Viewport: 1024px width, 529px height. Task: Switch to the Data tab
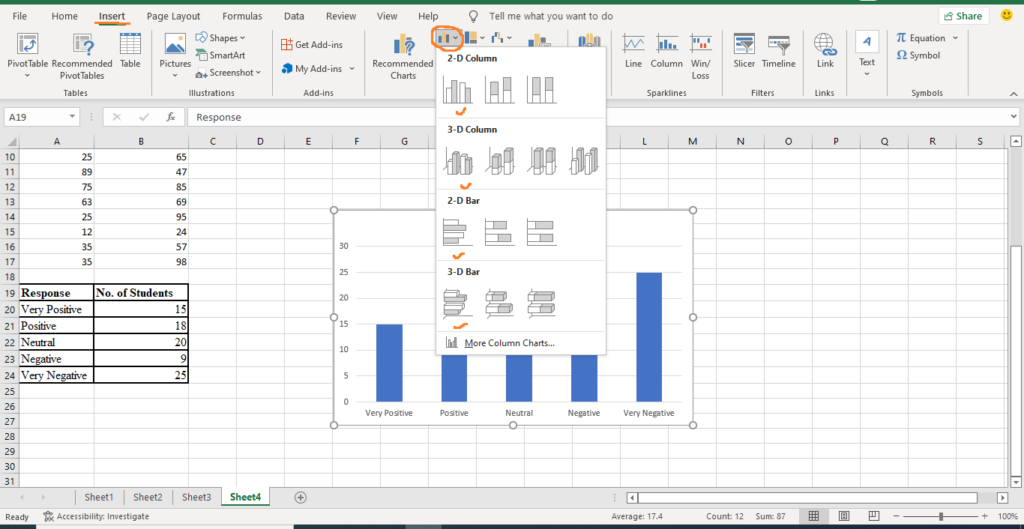pos(294,16)
